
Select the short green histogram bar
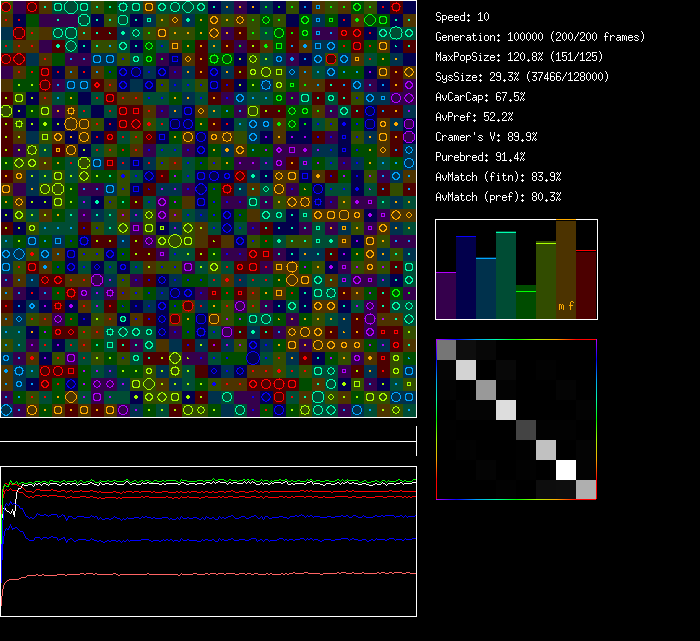click(526, 303)
